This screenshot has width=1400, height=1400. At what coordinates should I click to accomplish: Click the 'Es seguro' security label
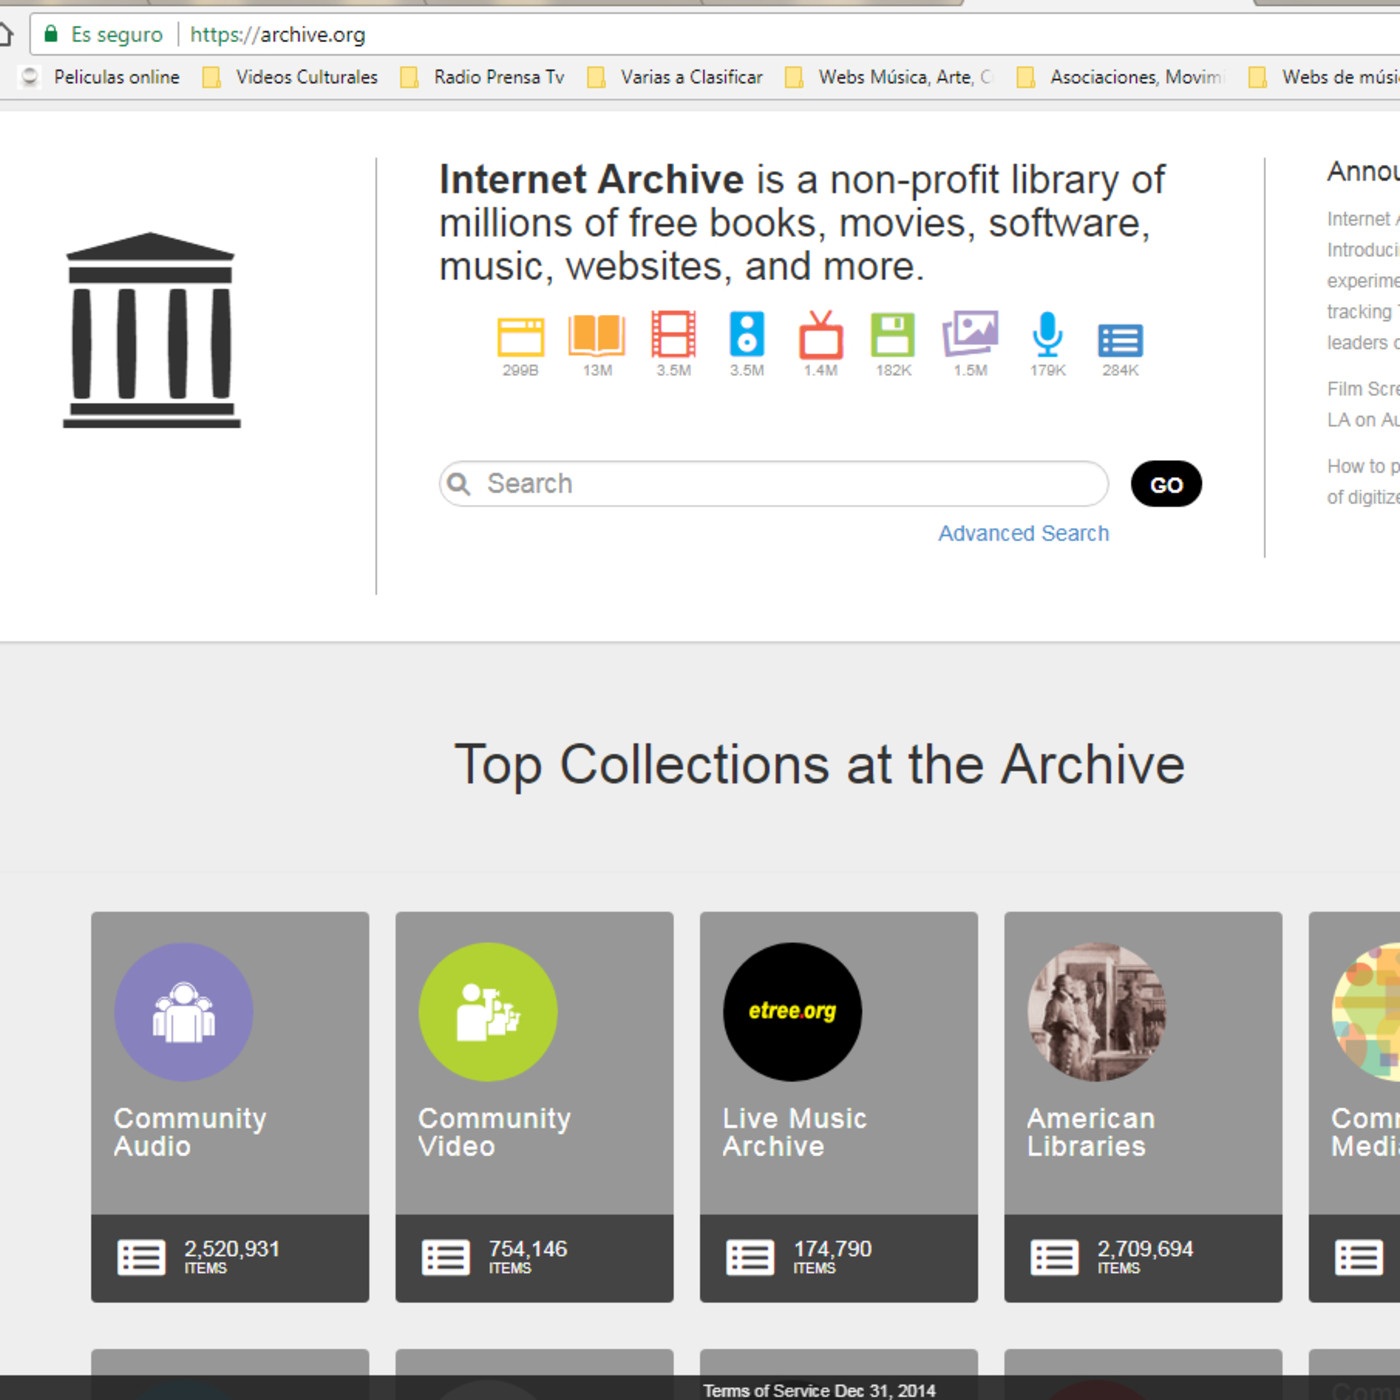[x=116, y=35]
